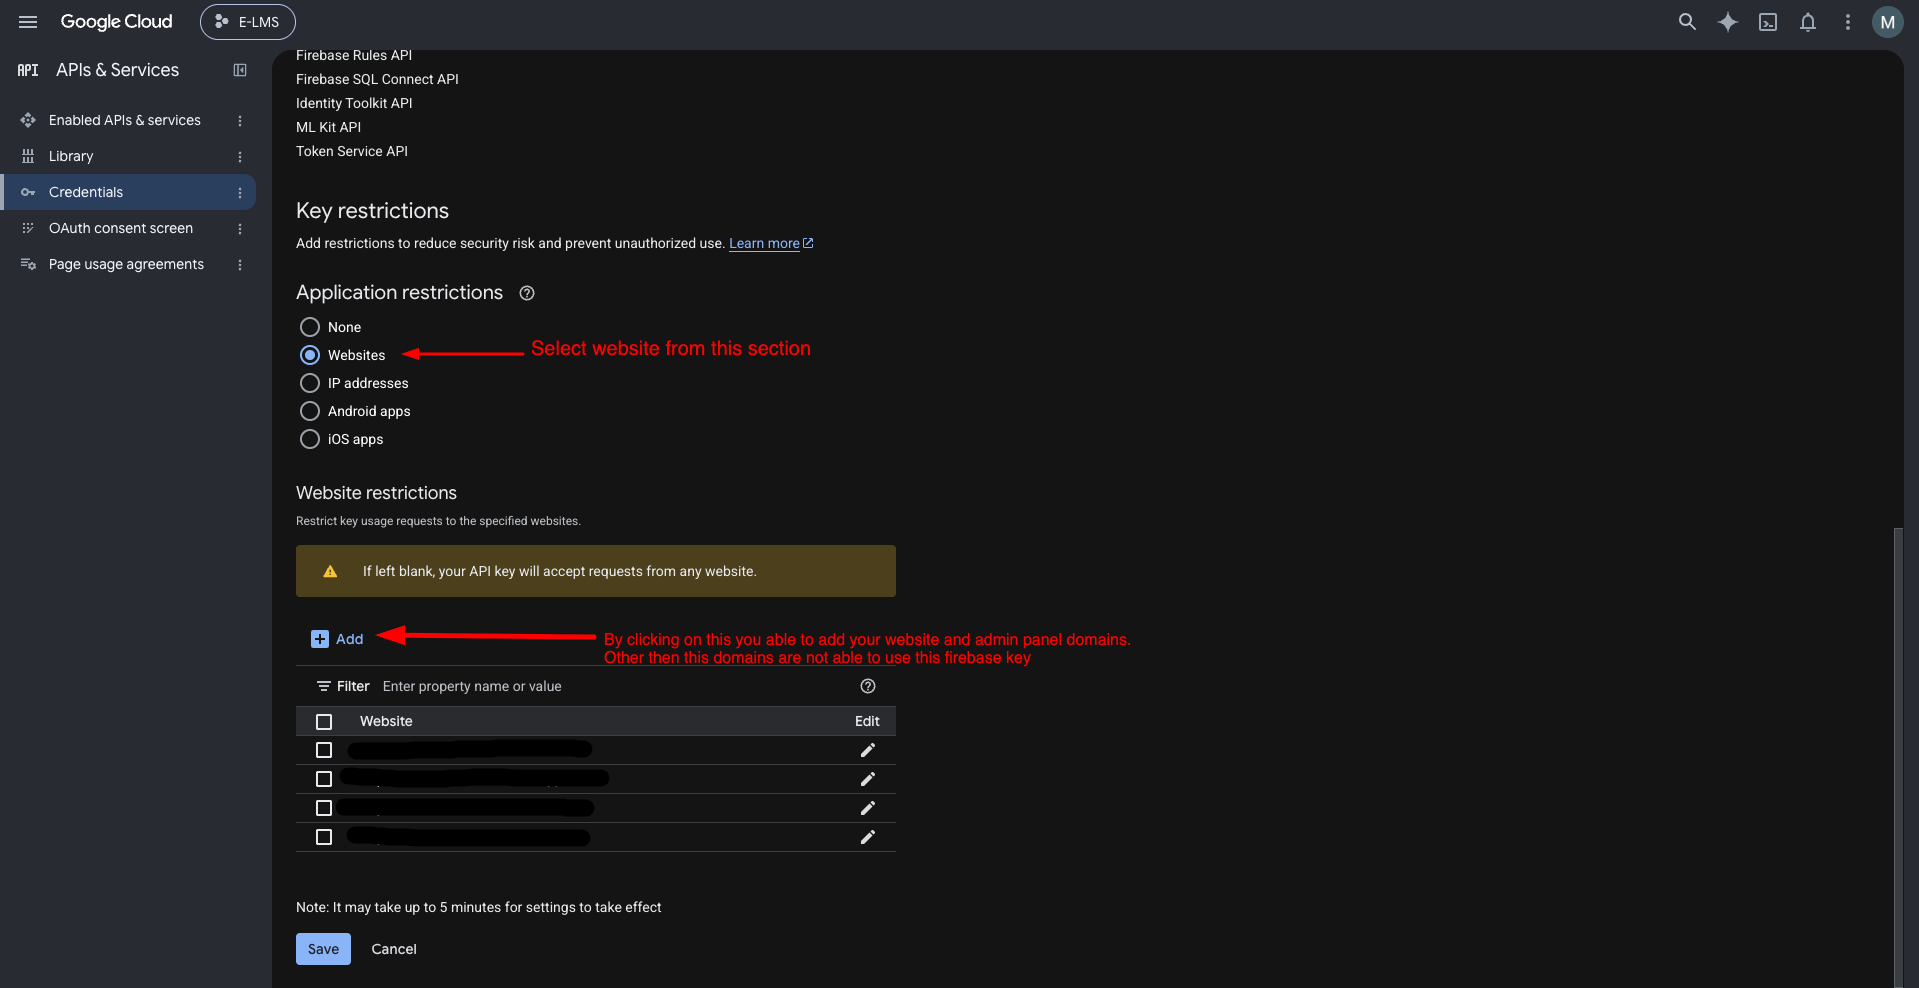Click Add to add a website

click(338, 639)
